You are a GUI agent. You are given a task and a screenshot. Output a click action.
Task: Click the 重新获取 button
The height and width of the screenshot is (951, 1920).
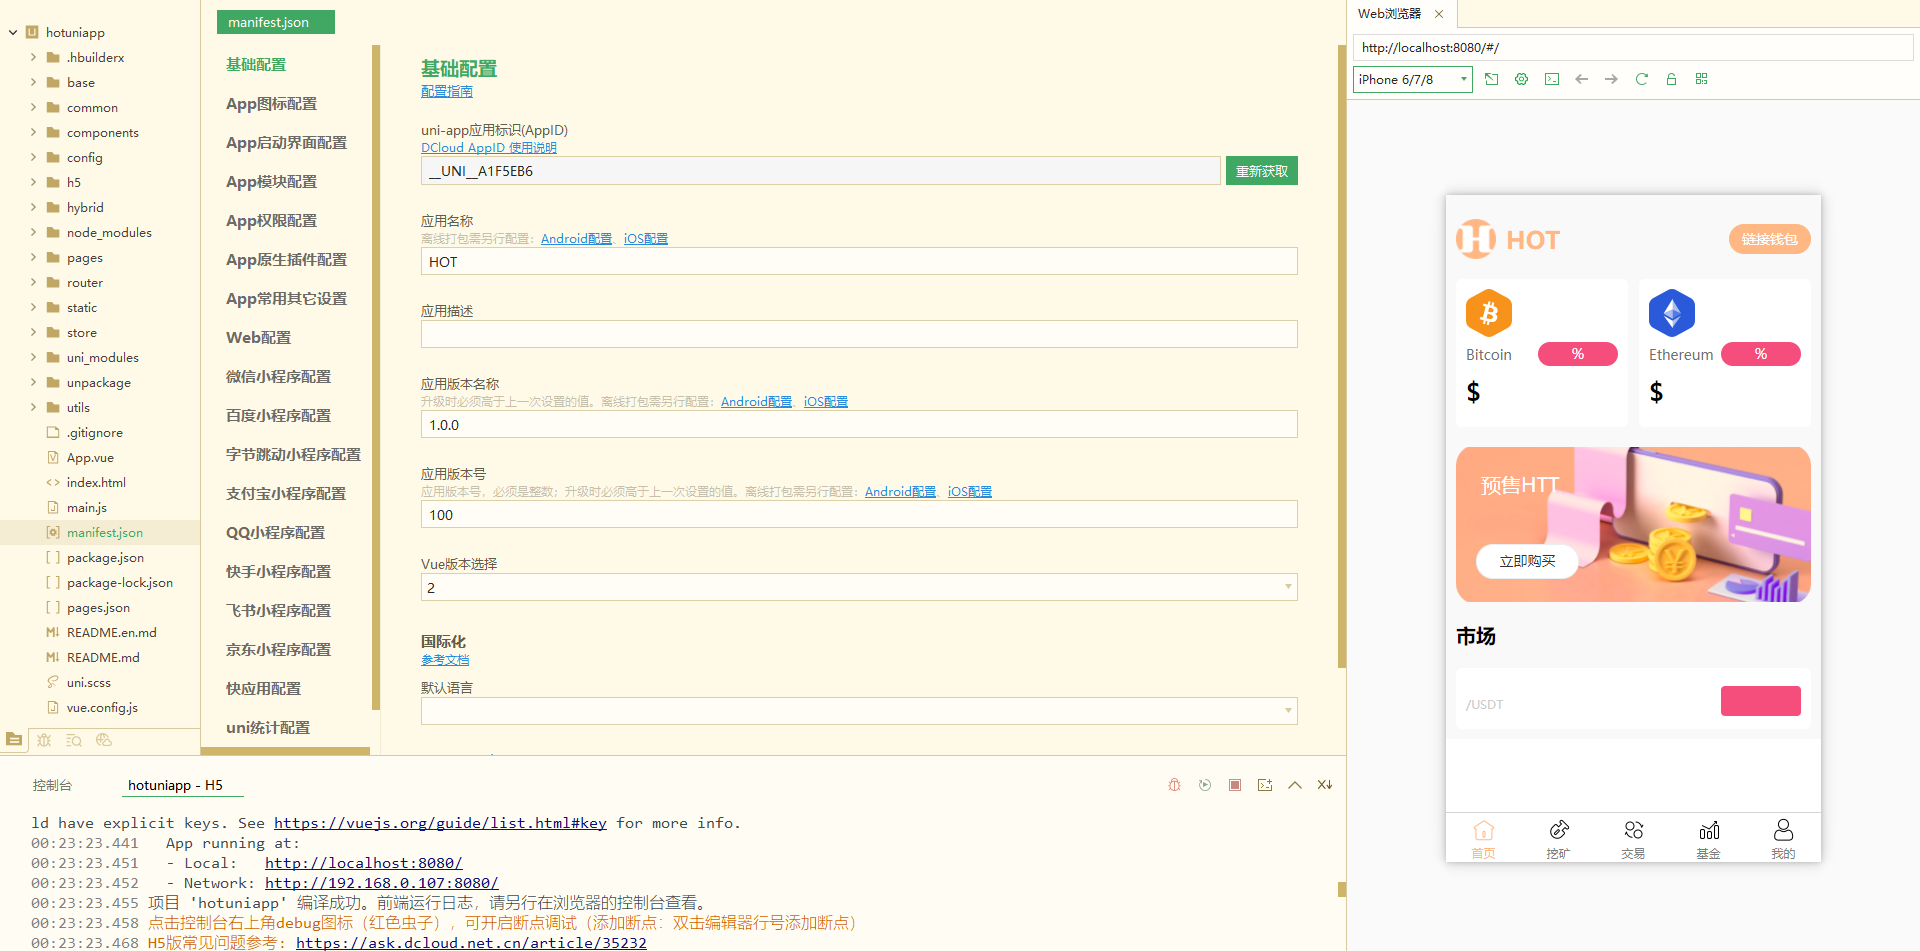pyautogui.click(x=1261, y=170)
